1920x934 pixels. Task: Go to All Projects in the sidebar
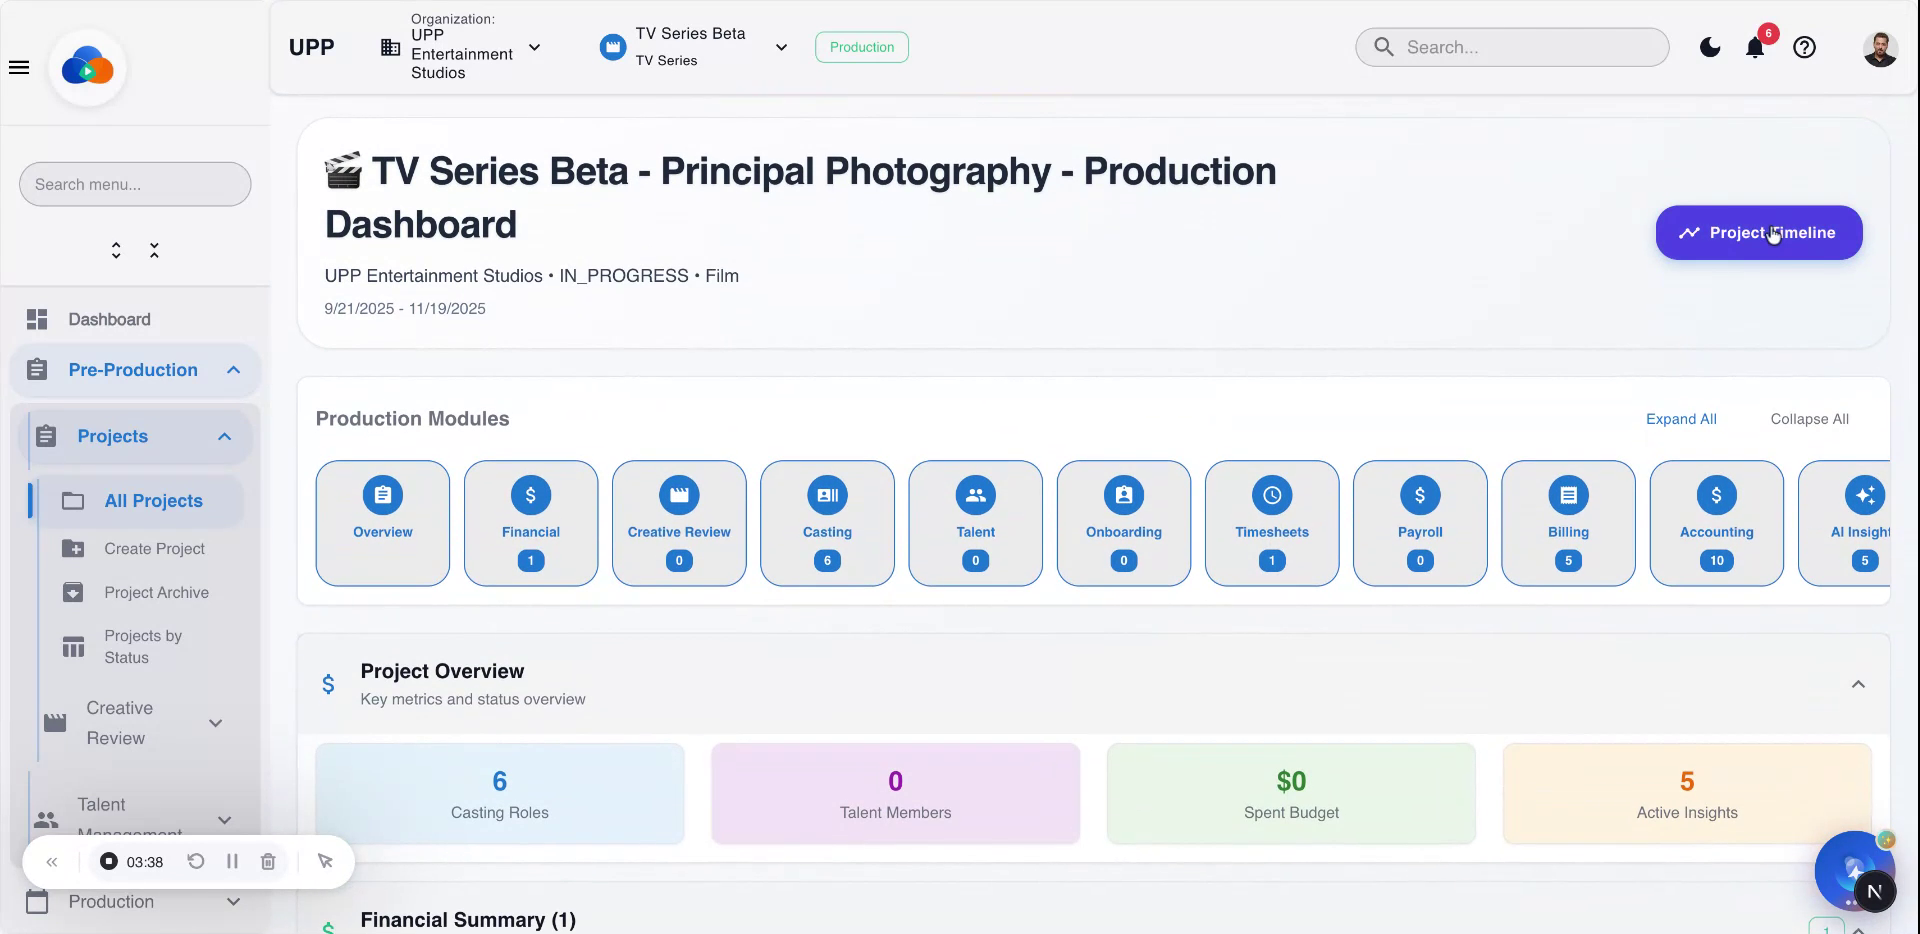[x=154, y=500]
